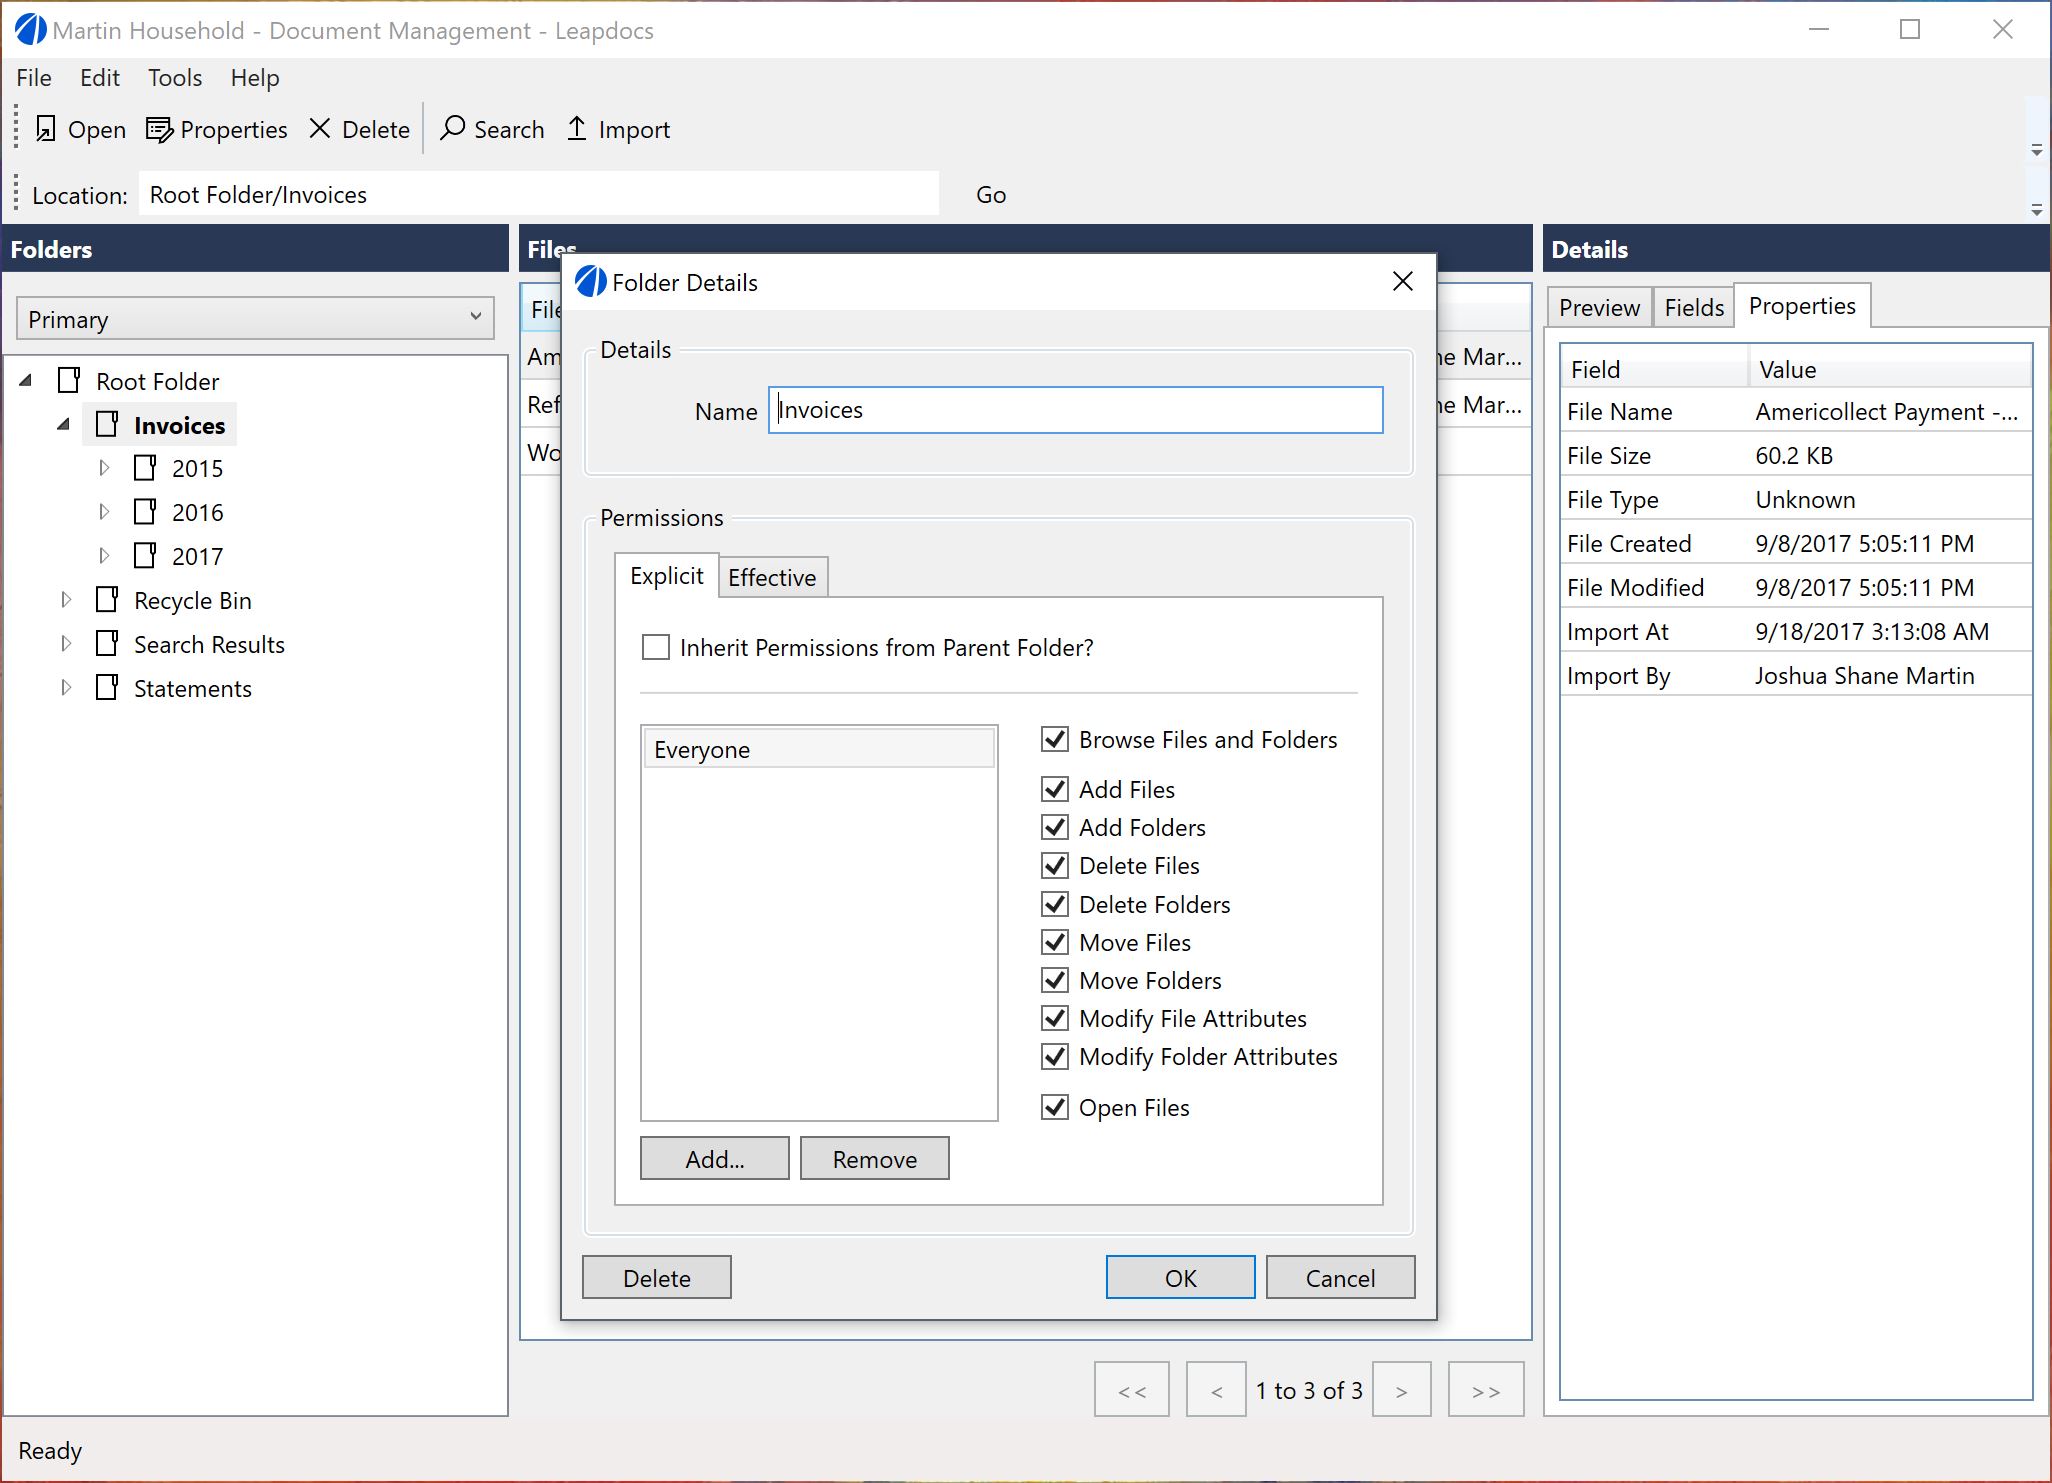This screenshot has width=2052, height=1483.
Task: Click the Go button beside Location
Action: (x=991, y=195)
